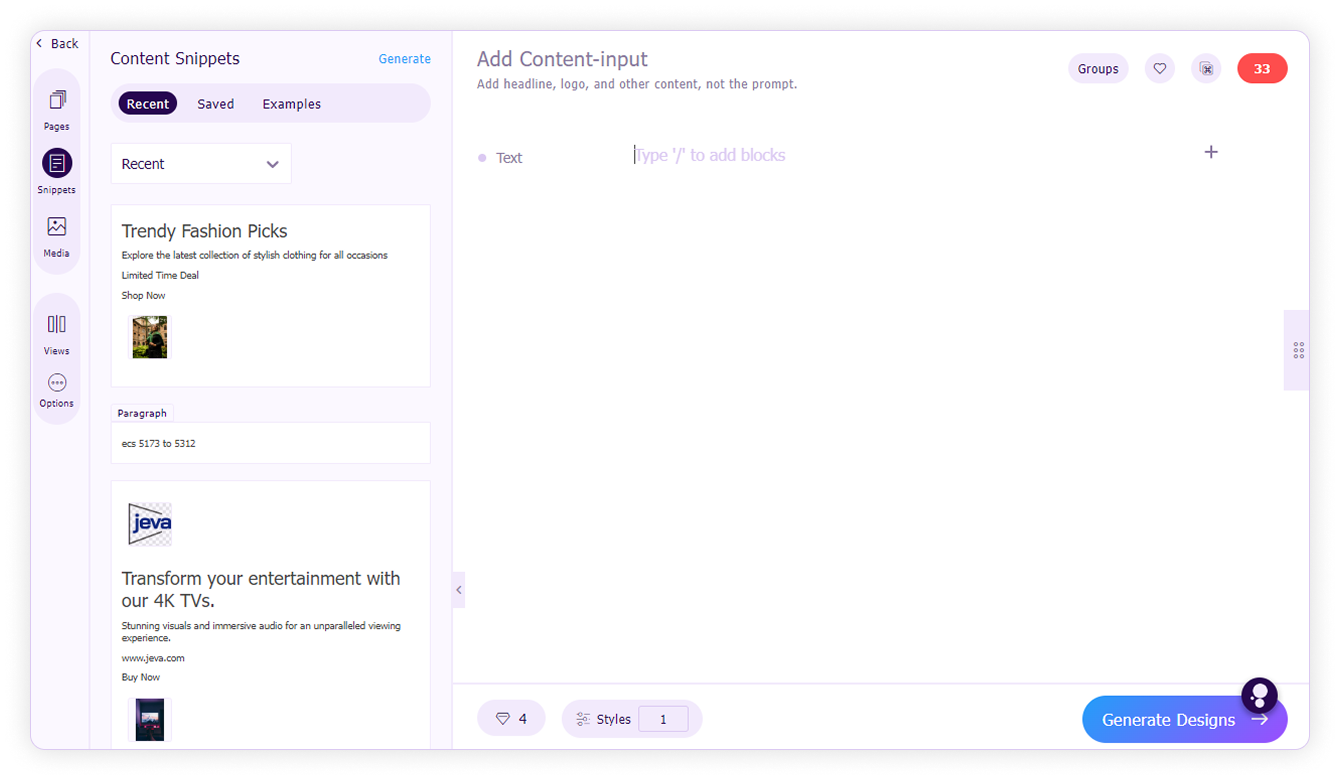
Task: Click the clear content icon near Groups
Action: point(1206,69)
